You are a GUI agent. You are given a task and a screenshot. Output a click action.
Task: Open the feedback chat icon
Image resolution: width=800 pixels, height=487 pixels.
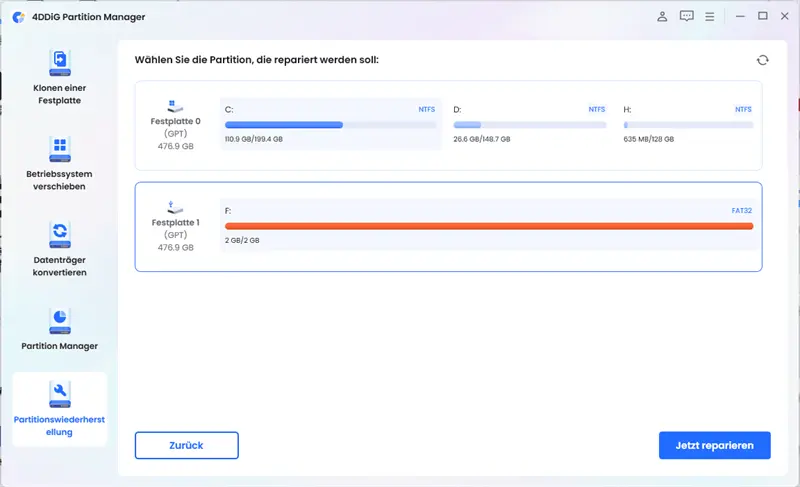tap(687, 16)
